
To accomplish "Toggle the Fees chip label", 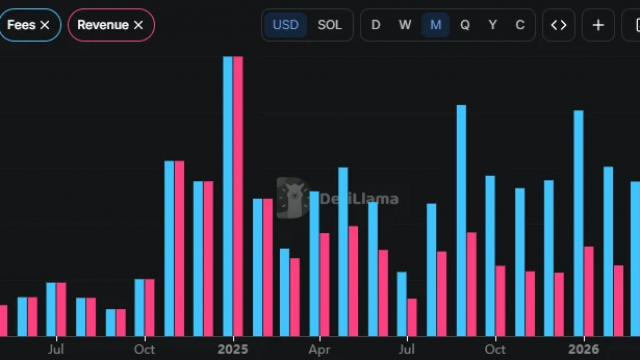I will point(21,25).
